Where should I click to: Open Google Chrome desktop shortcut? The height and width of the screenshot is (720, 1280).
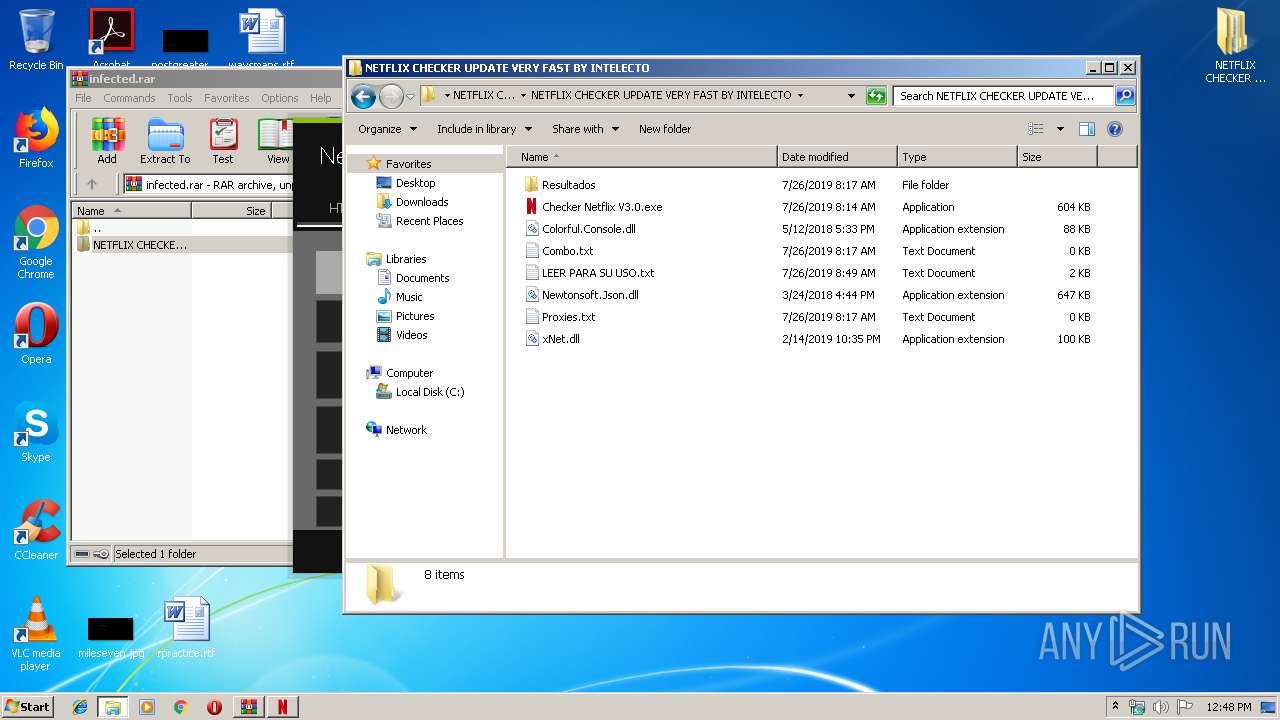point(36,242)
